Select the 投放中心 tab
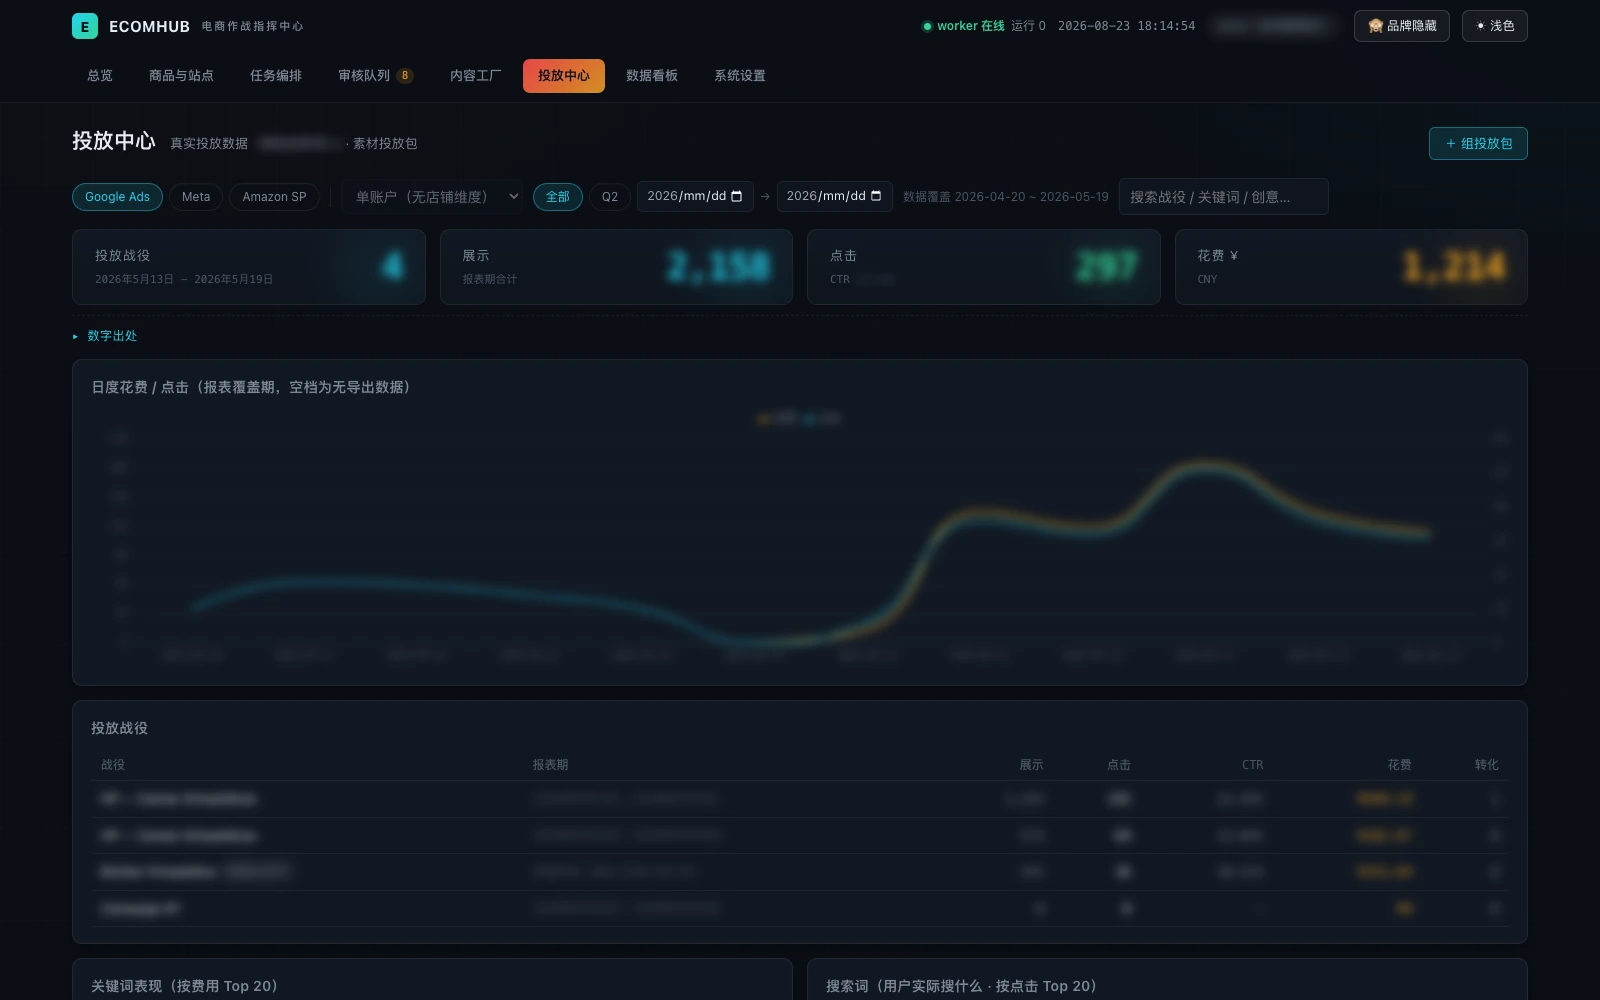The width and height of the screenshot is (1600, 1000). [x=564, y=76]
